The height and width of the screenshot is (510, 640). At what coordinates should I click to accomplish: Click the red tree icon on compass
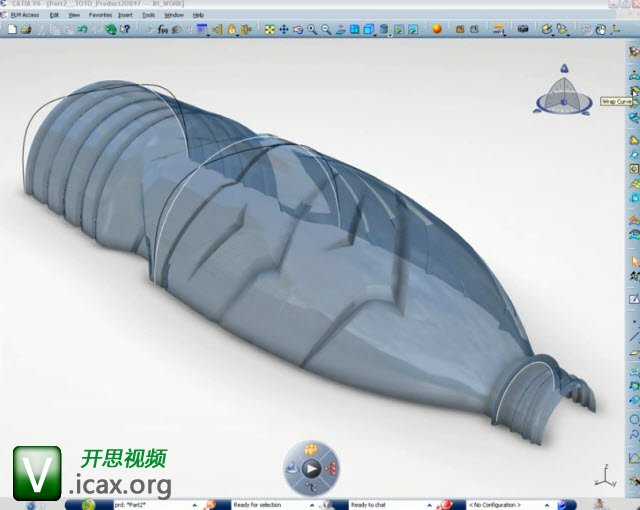(331, 469)
